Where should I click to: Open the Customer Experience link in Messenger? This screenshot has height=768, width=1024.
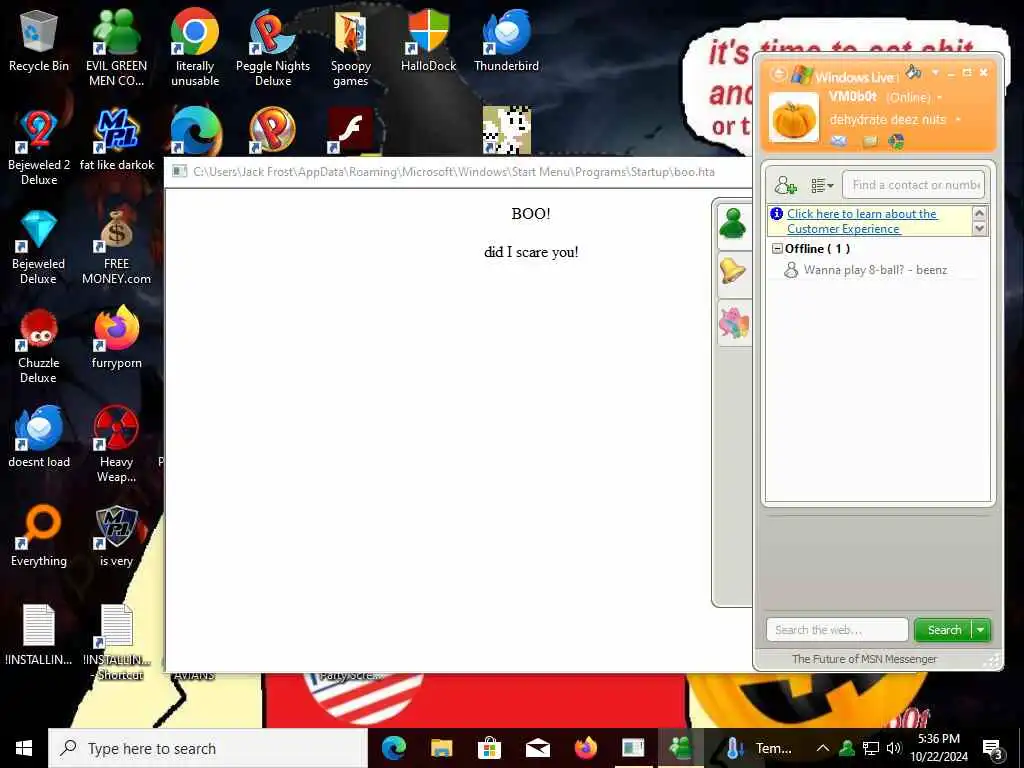click(x=862, y=221)
